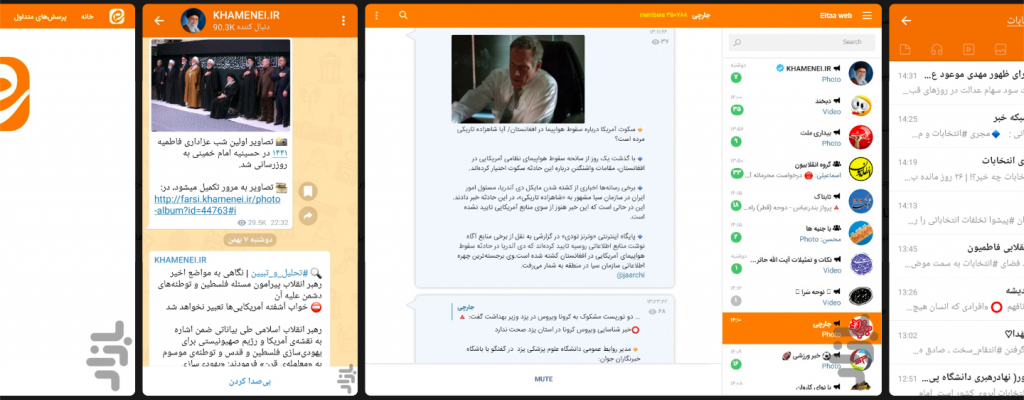Open the search result timed 14:31
The image size is (1024, 400).
point(957,82)
